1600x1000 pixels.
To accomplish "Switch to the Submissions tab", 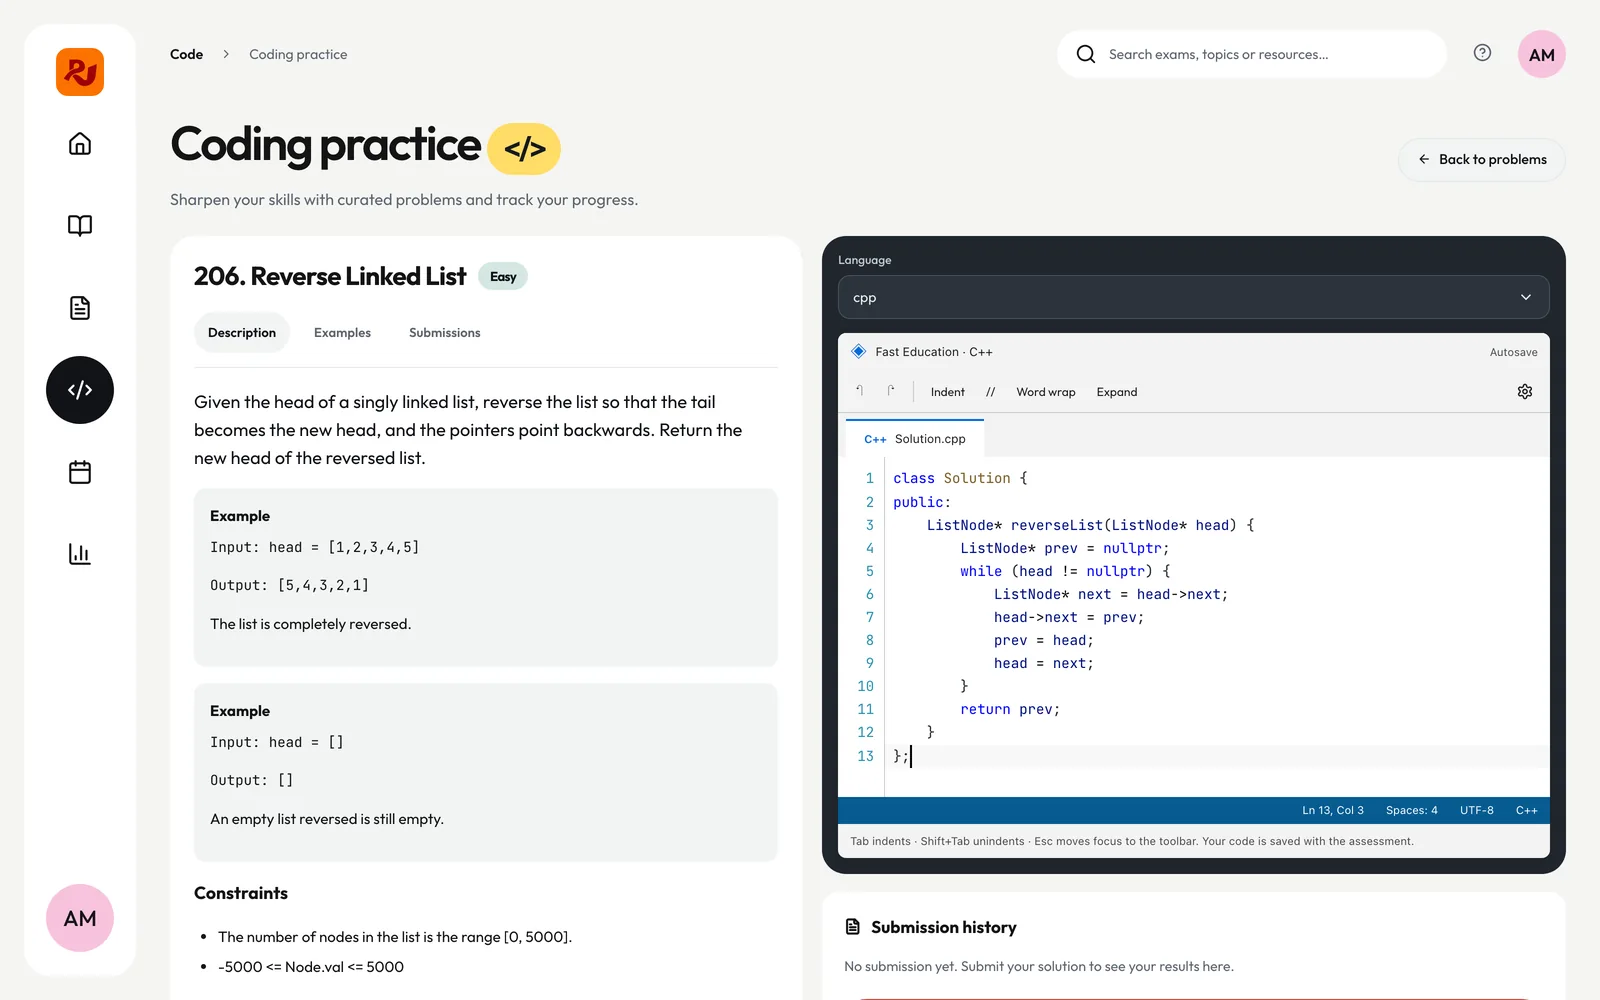I will click(x=445, y=333).
